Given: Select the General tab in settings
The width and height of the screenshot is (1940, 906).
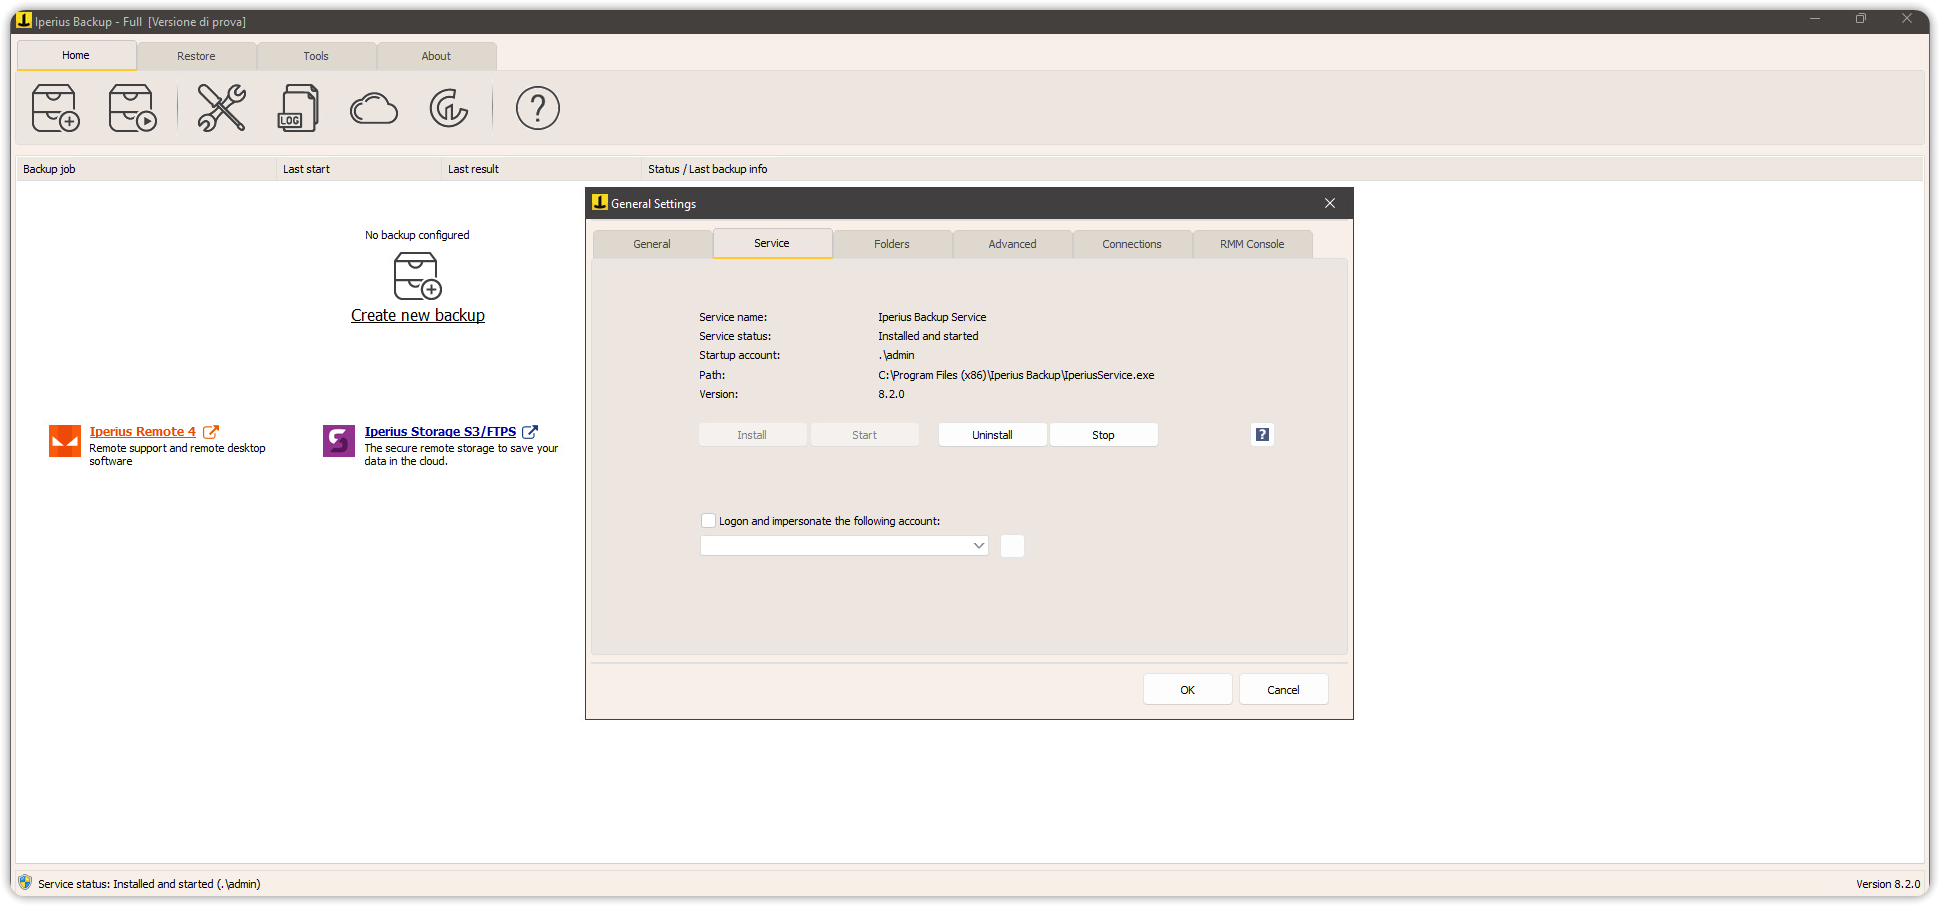Looking at the screenshot, I should coord(652,244).
